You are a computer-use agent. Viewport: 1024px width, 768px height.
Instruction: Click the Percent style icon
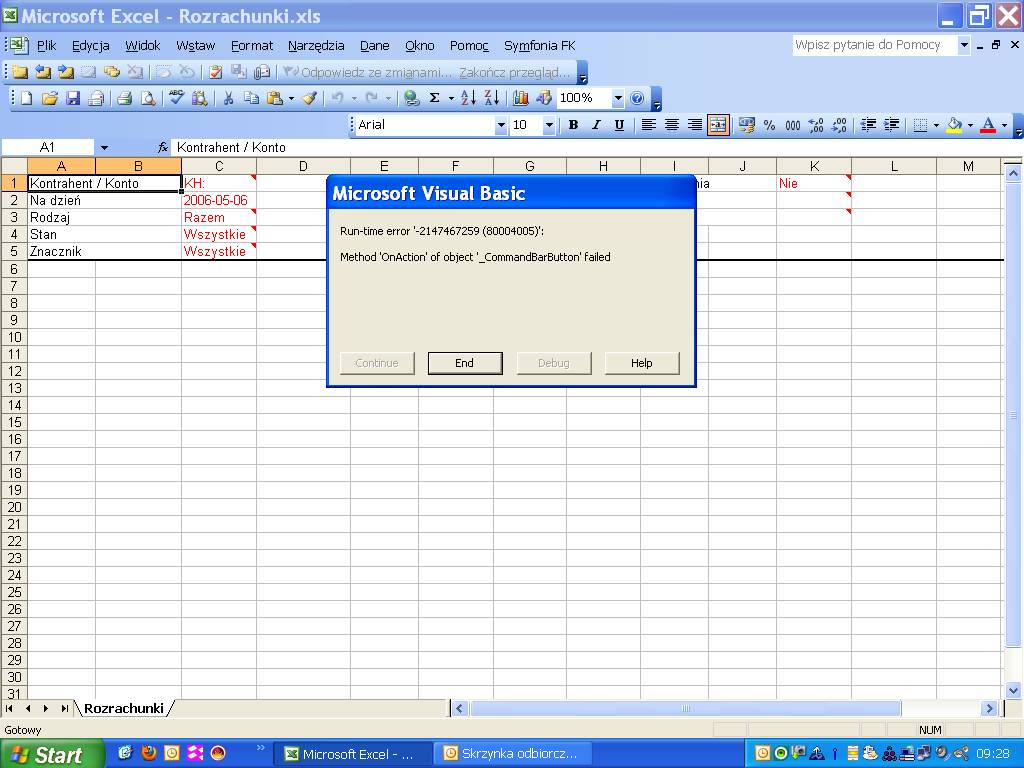769,125
